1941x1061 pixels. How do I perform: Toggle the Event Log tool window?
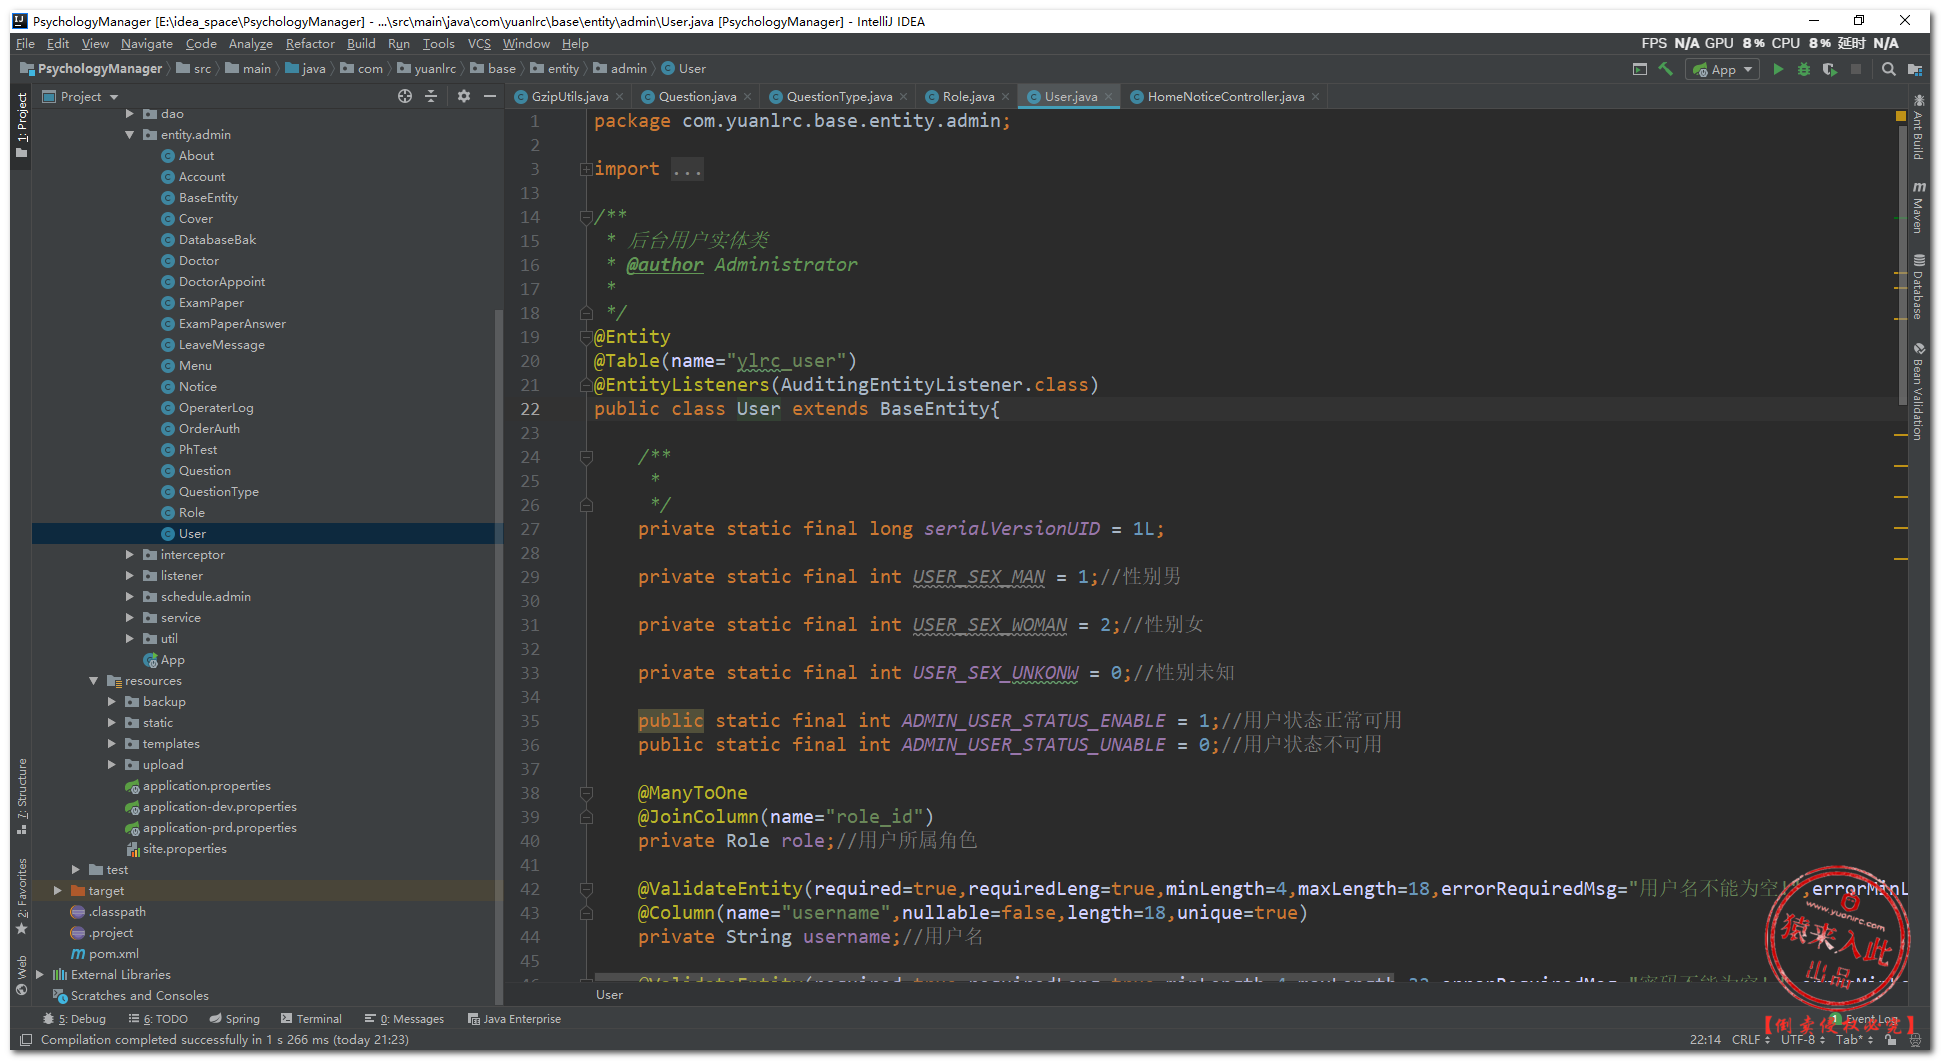[1864, 1019]
